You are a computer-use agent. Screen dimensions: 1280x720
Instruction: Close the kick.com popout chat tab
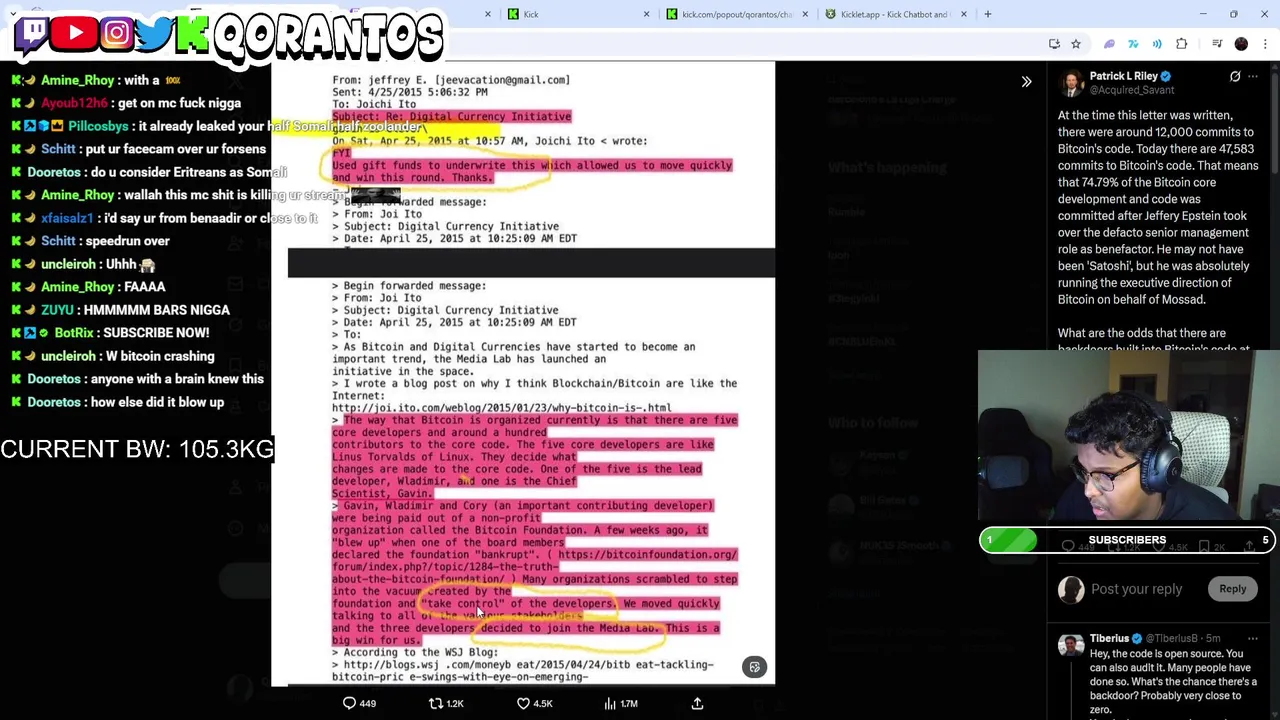(805, 14)
